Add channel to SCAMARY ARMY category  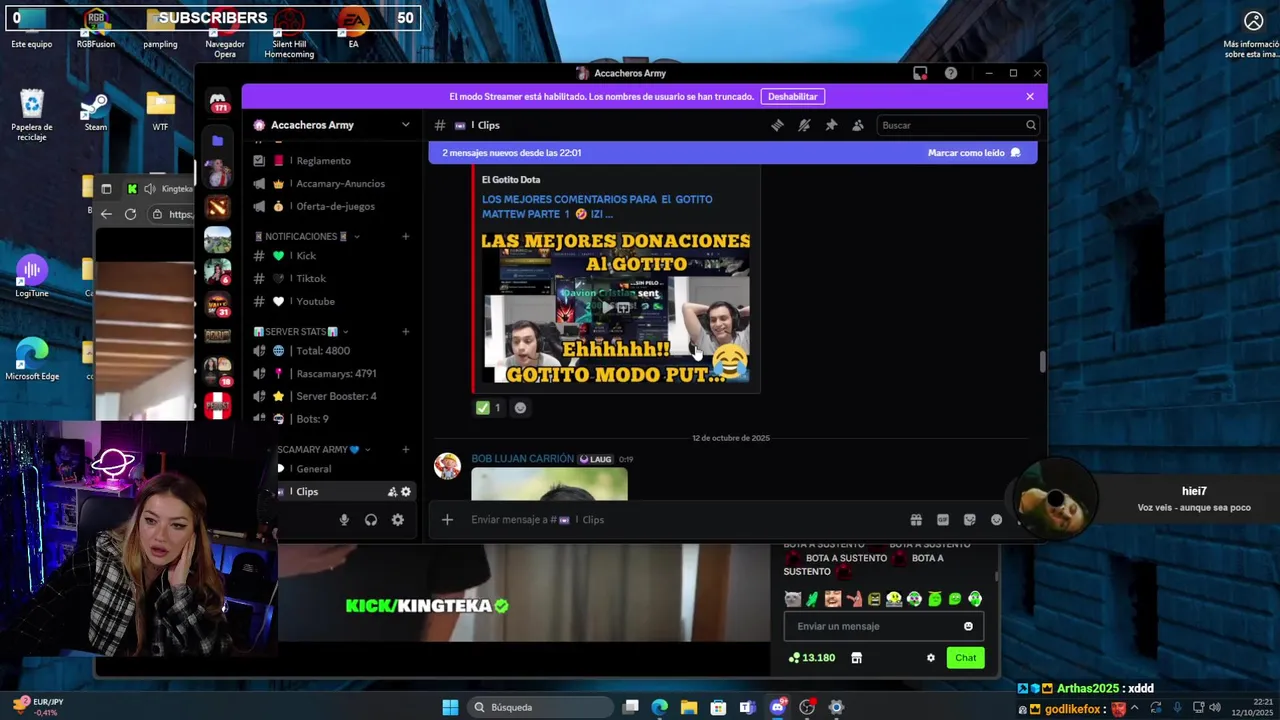tap(405, 450)
